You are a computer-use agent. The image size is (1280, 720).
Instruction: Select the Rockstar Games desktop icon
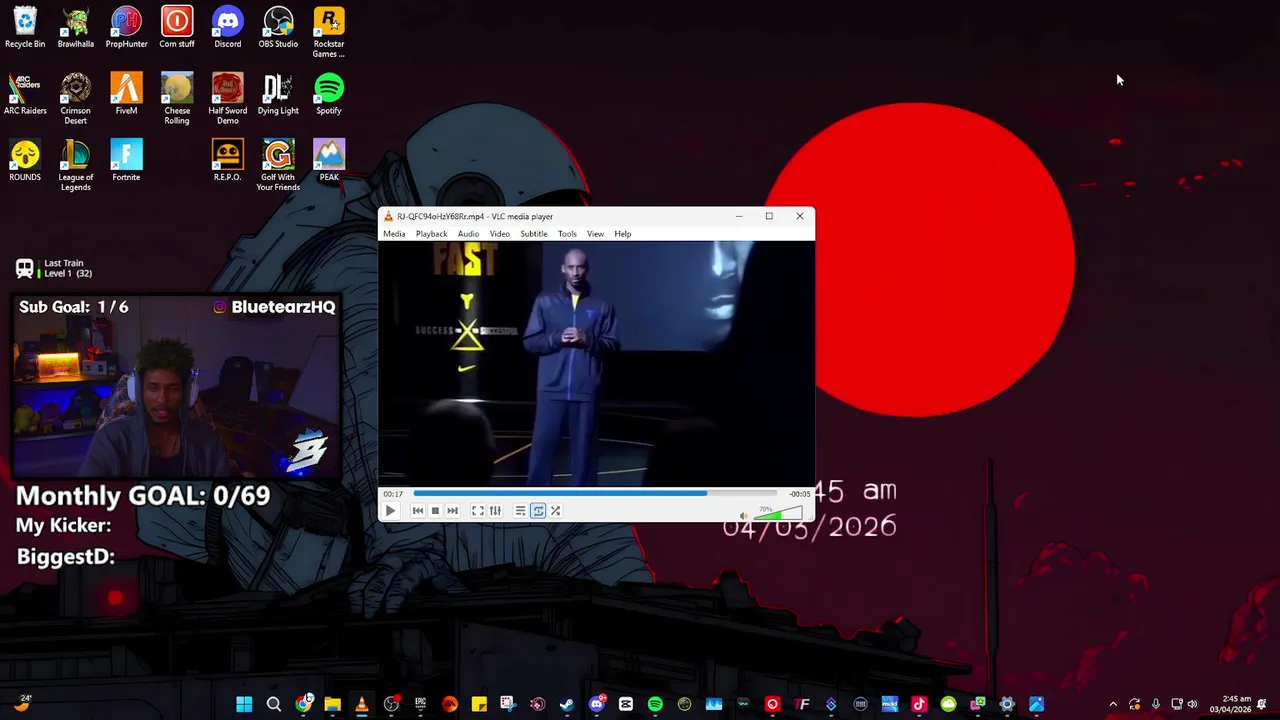click(329, 32)
